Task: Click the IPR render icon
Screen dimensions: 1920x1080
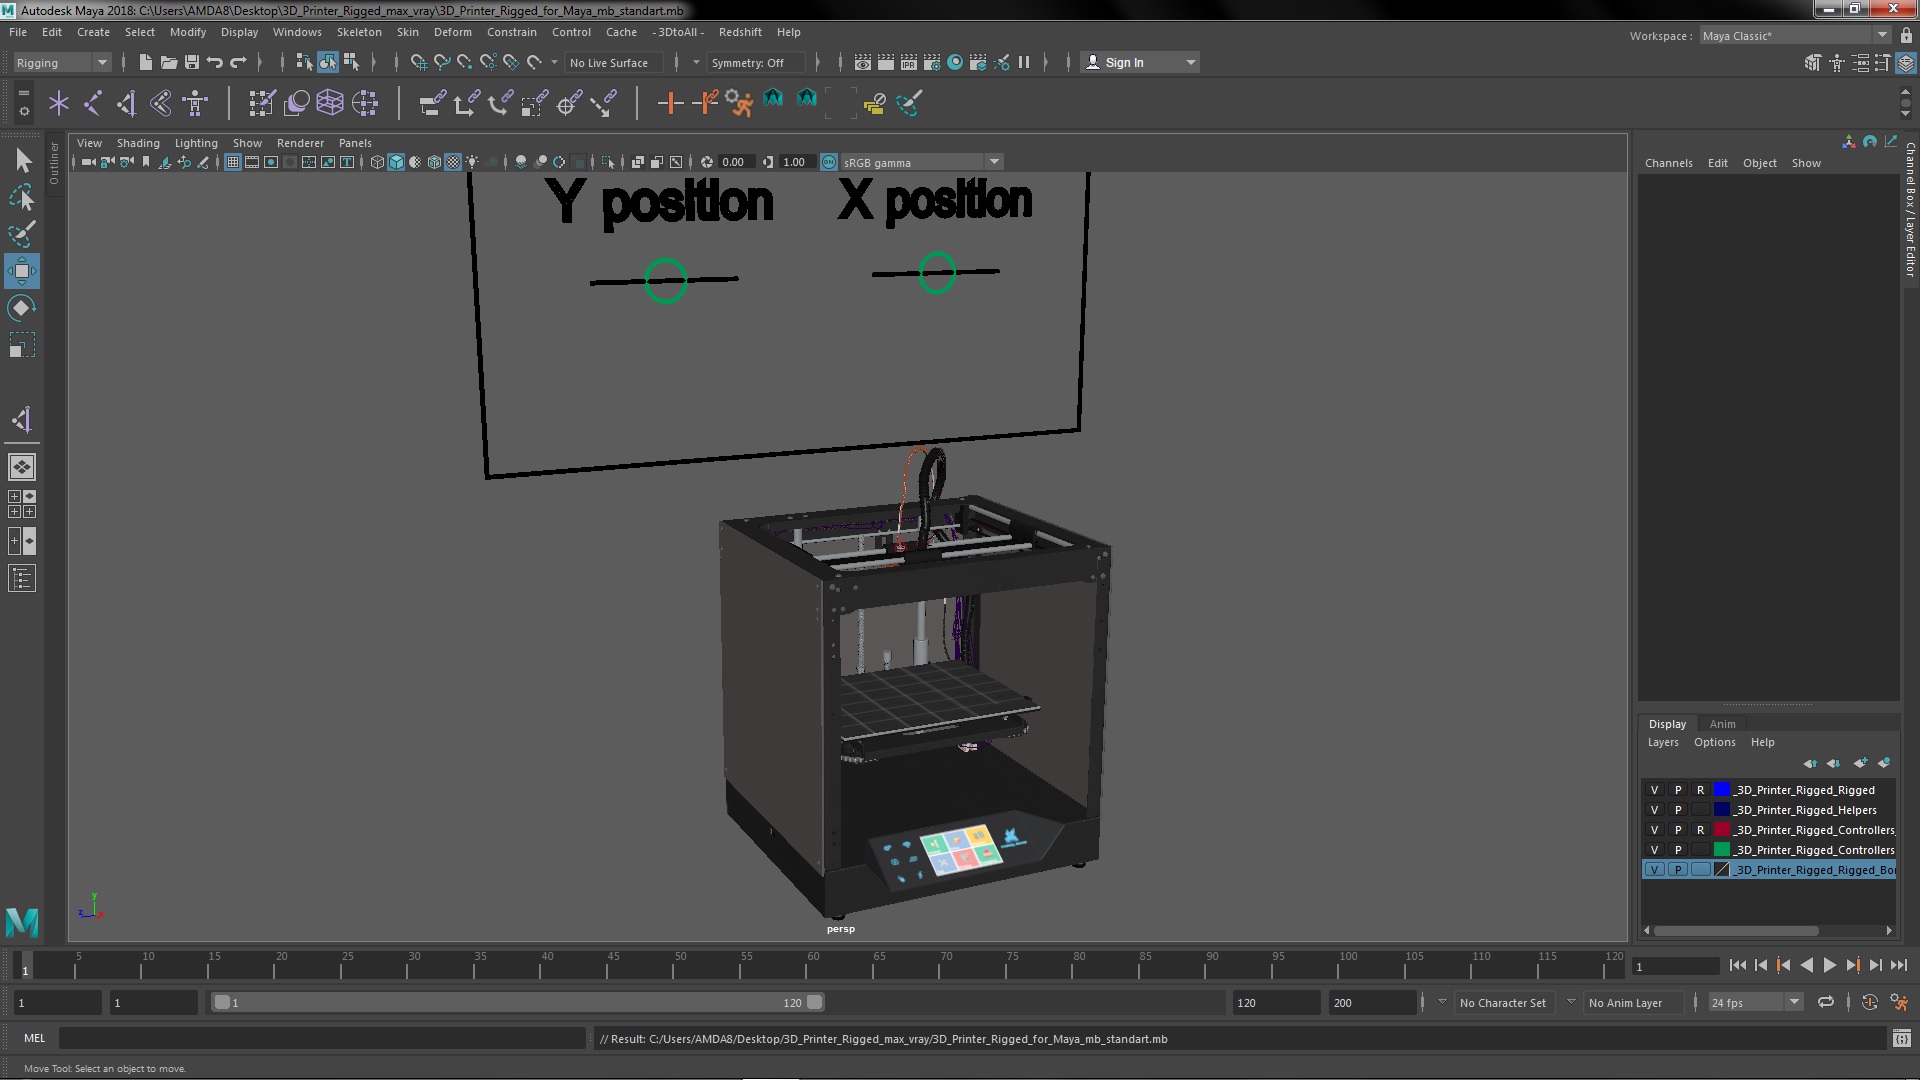Action: [908, 62]
